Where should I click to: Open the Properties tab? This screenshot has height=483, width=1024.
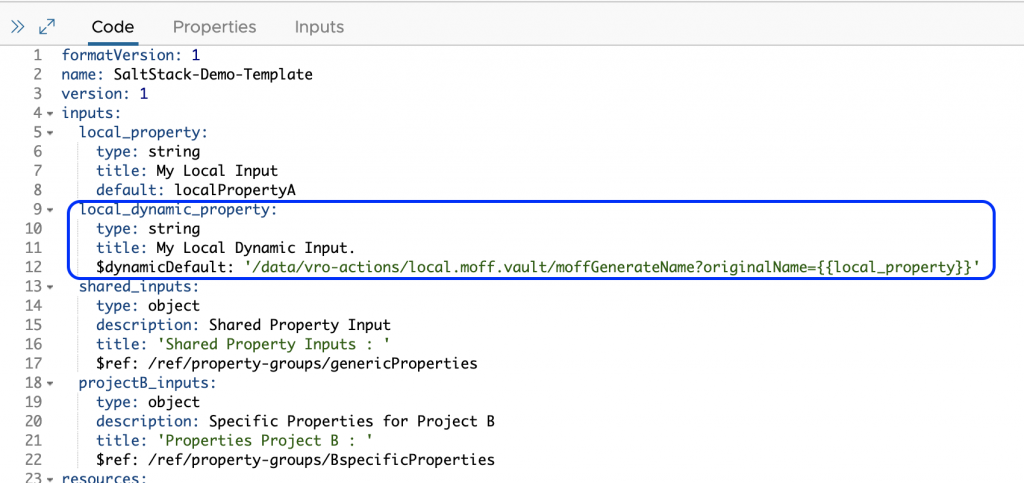[x=214, y=27]
